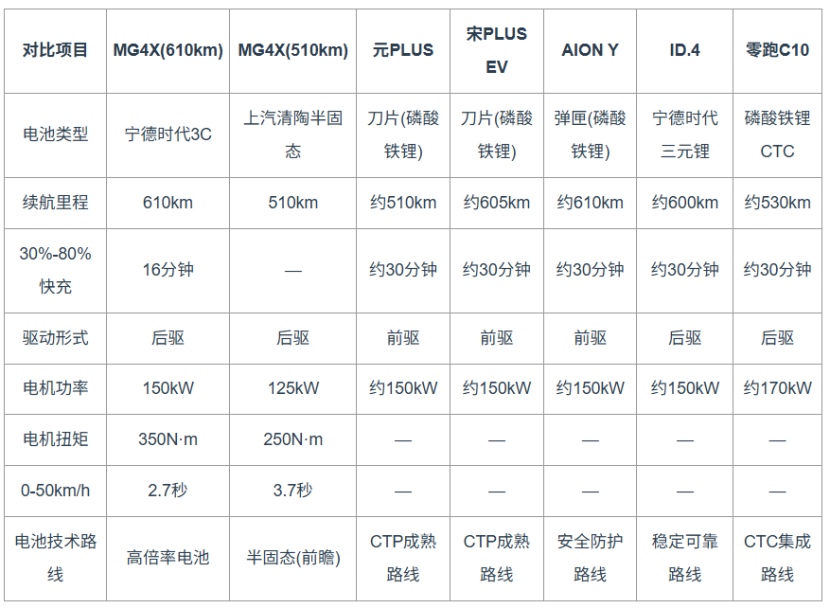Click the 16分钟 fast-charge cell
Screen dimensions: 830x608
pyautogui.click(x=168, y=270)
